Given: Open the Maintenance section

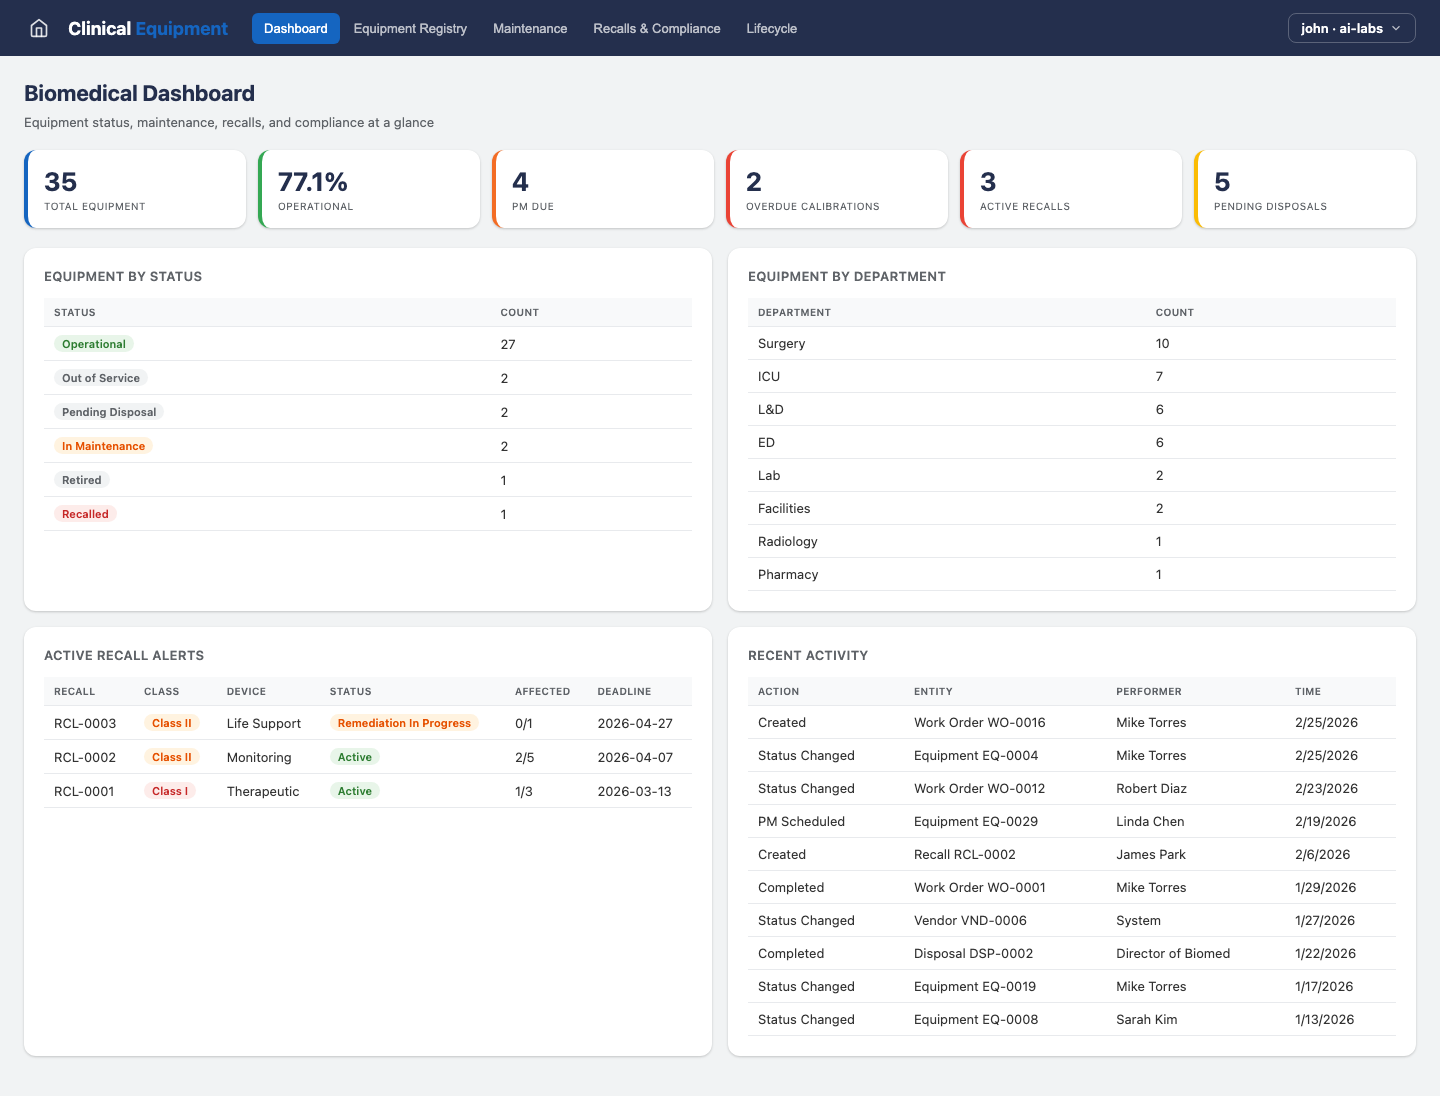Looking at the screenshot, I should pyautogui.click(x=530, y=28).
